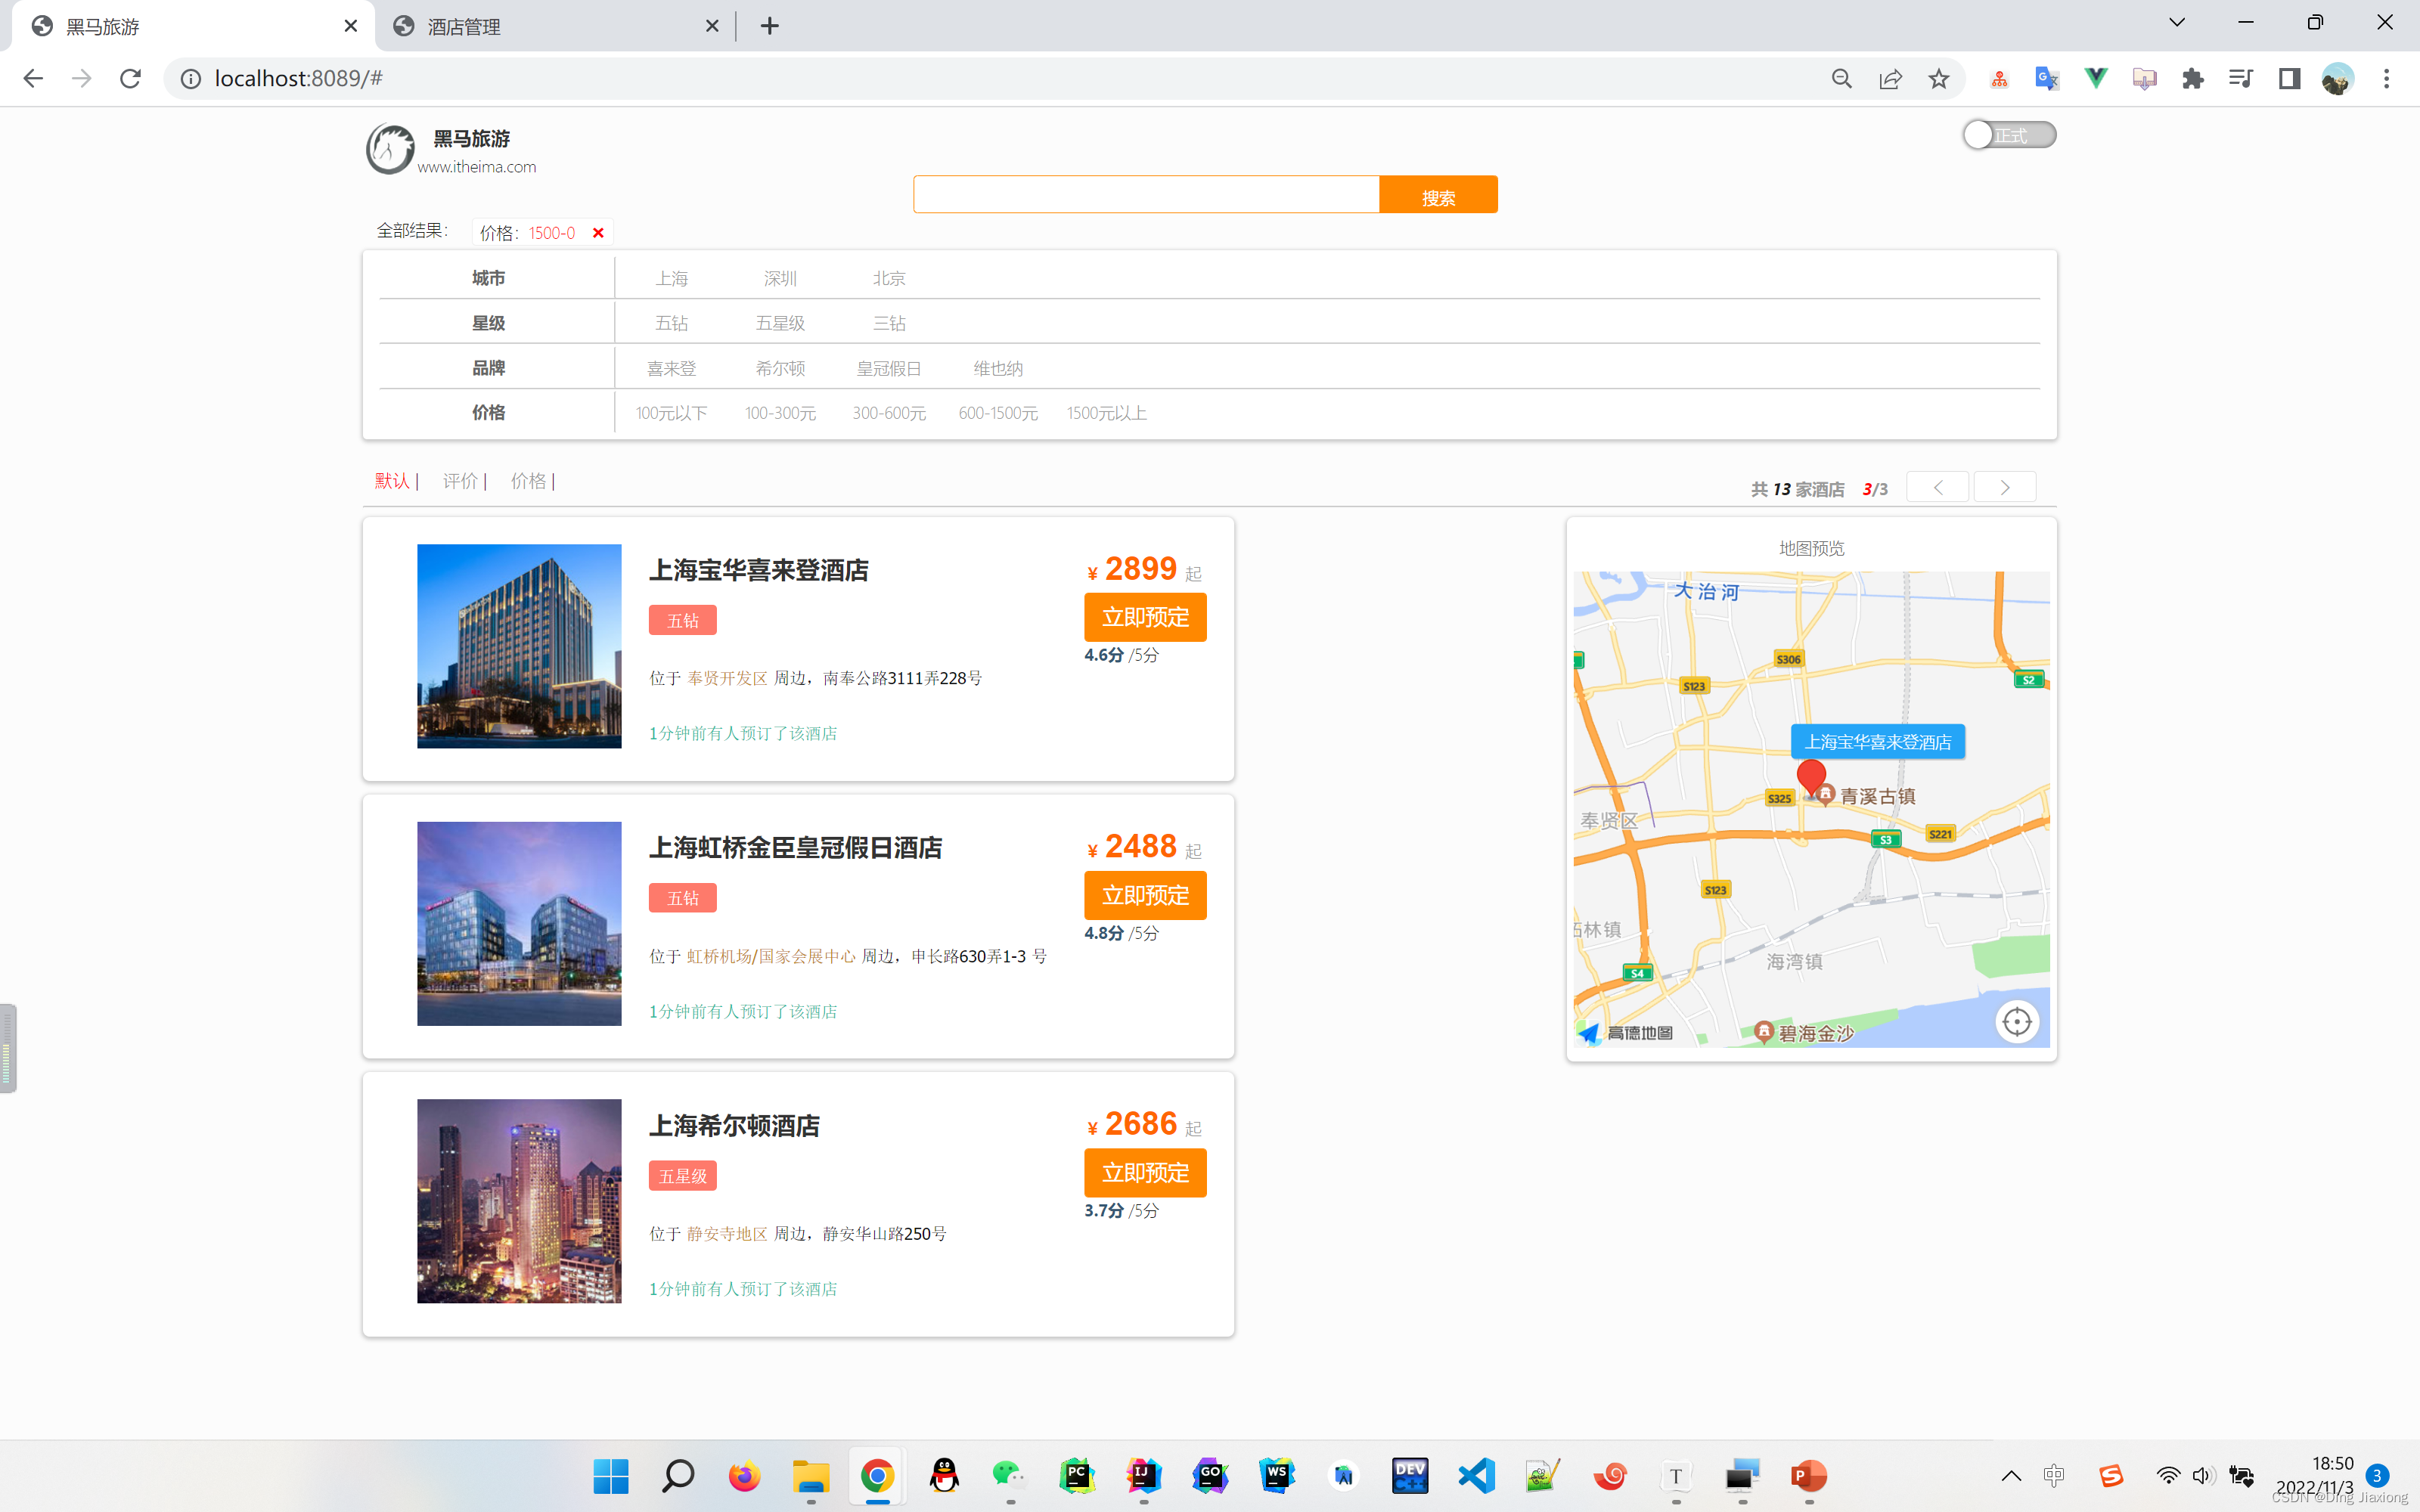The image size is (2420, 1512).
Task: Go to previous results page arrow
Action: (1938, 488)
